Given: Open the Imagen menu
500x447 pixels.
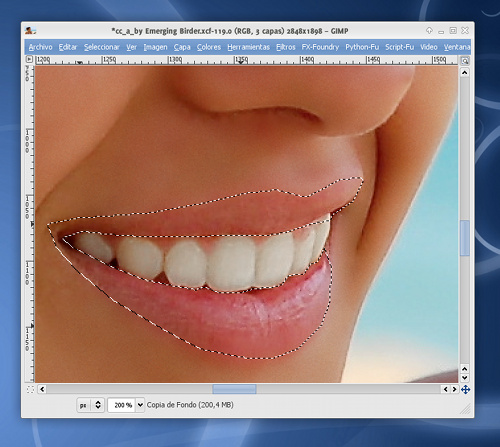Looking at the screenshot, I should tap(155, 47).
